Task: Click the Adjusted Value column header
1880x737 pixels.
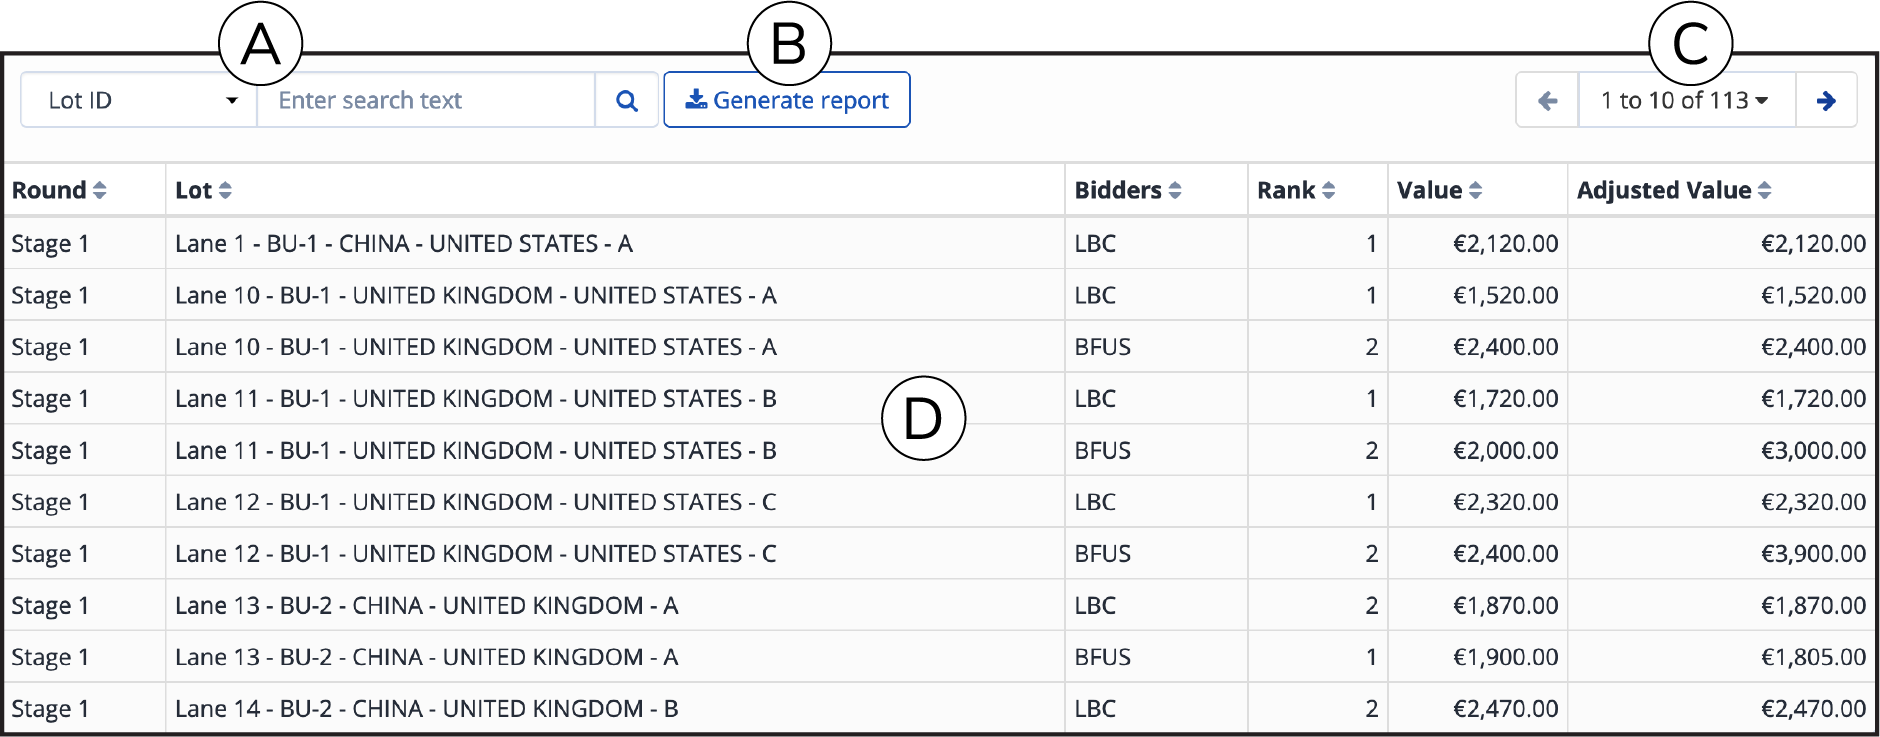Action: pyautogui.click(x=1664, y=190)
